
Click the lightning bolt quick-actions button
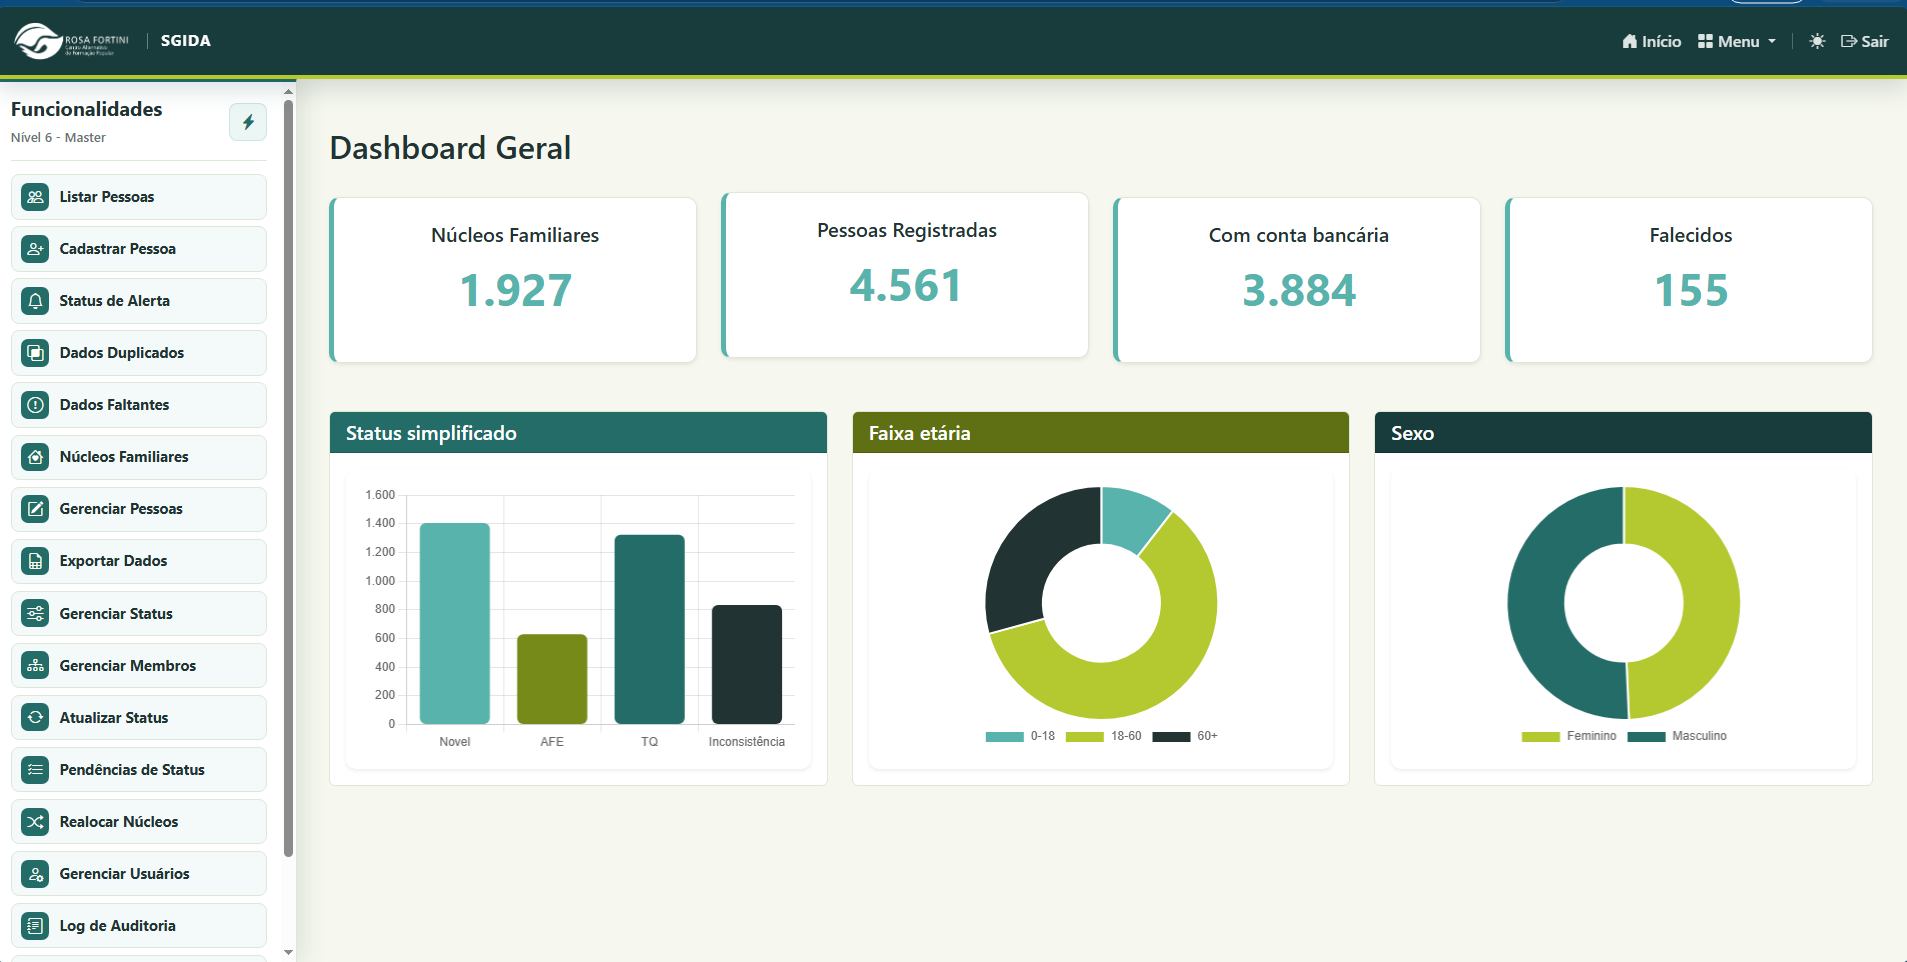(x=248, y=122)
